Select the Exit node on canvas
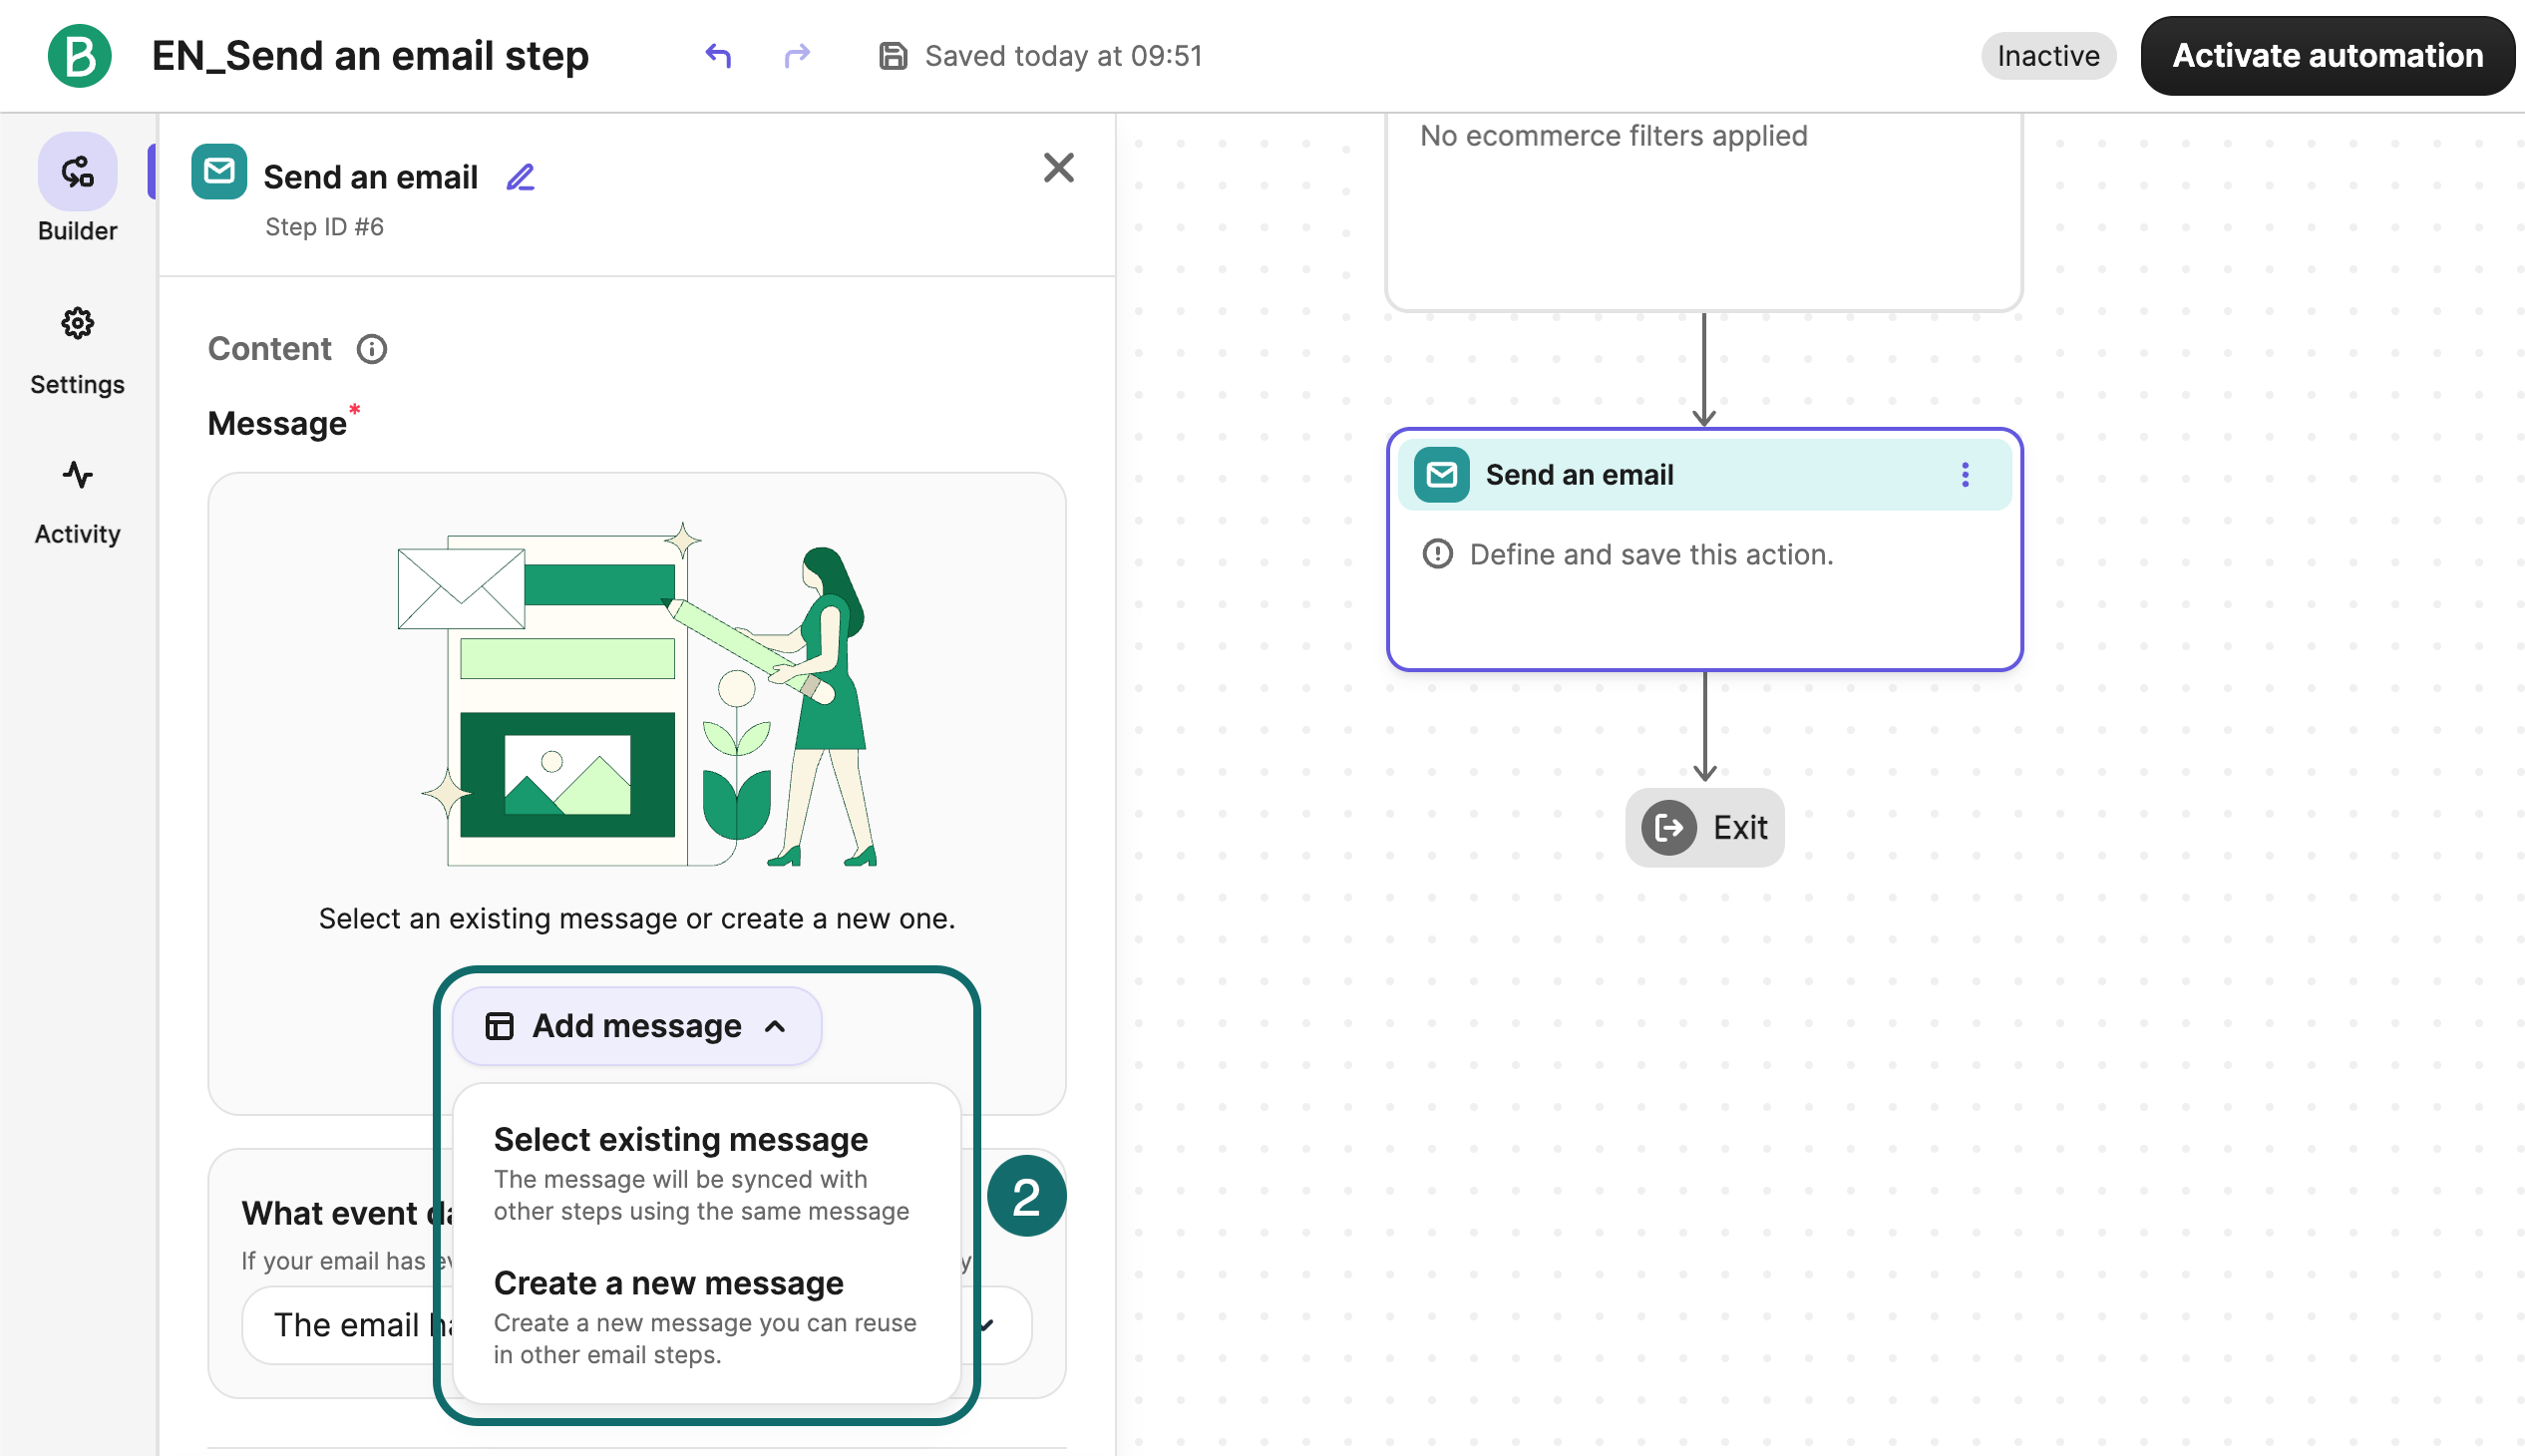Image resolution: width=2525 pixels, height=1456 pixels. pyautogui.click(x=1704, y=827)
